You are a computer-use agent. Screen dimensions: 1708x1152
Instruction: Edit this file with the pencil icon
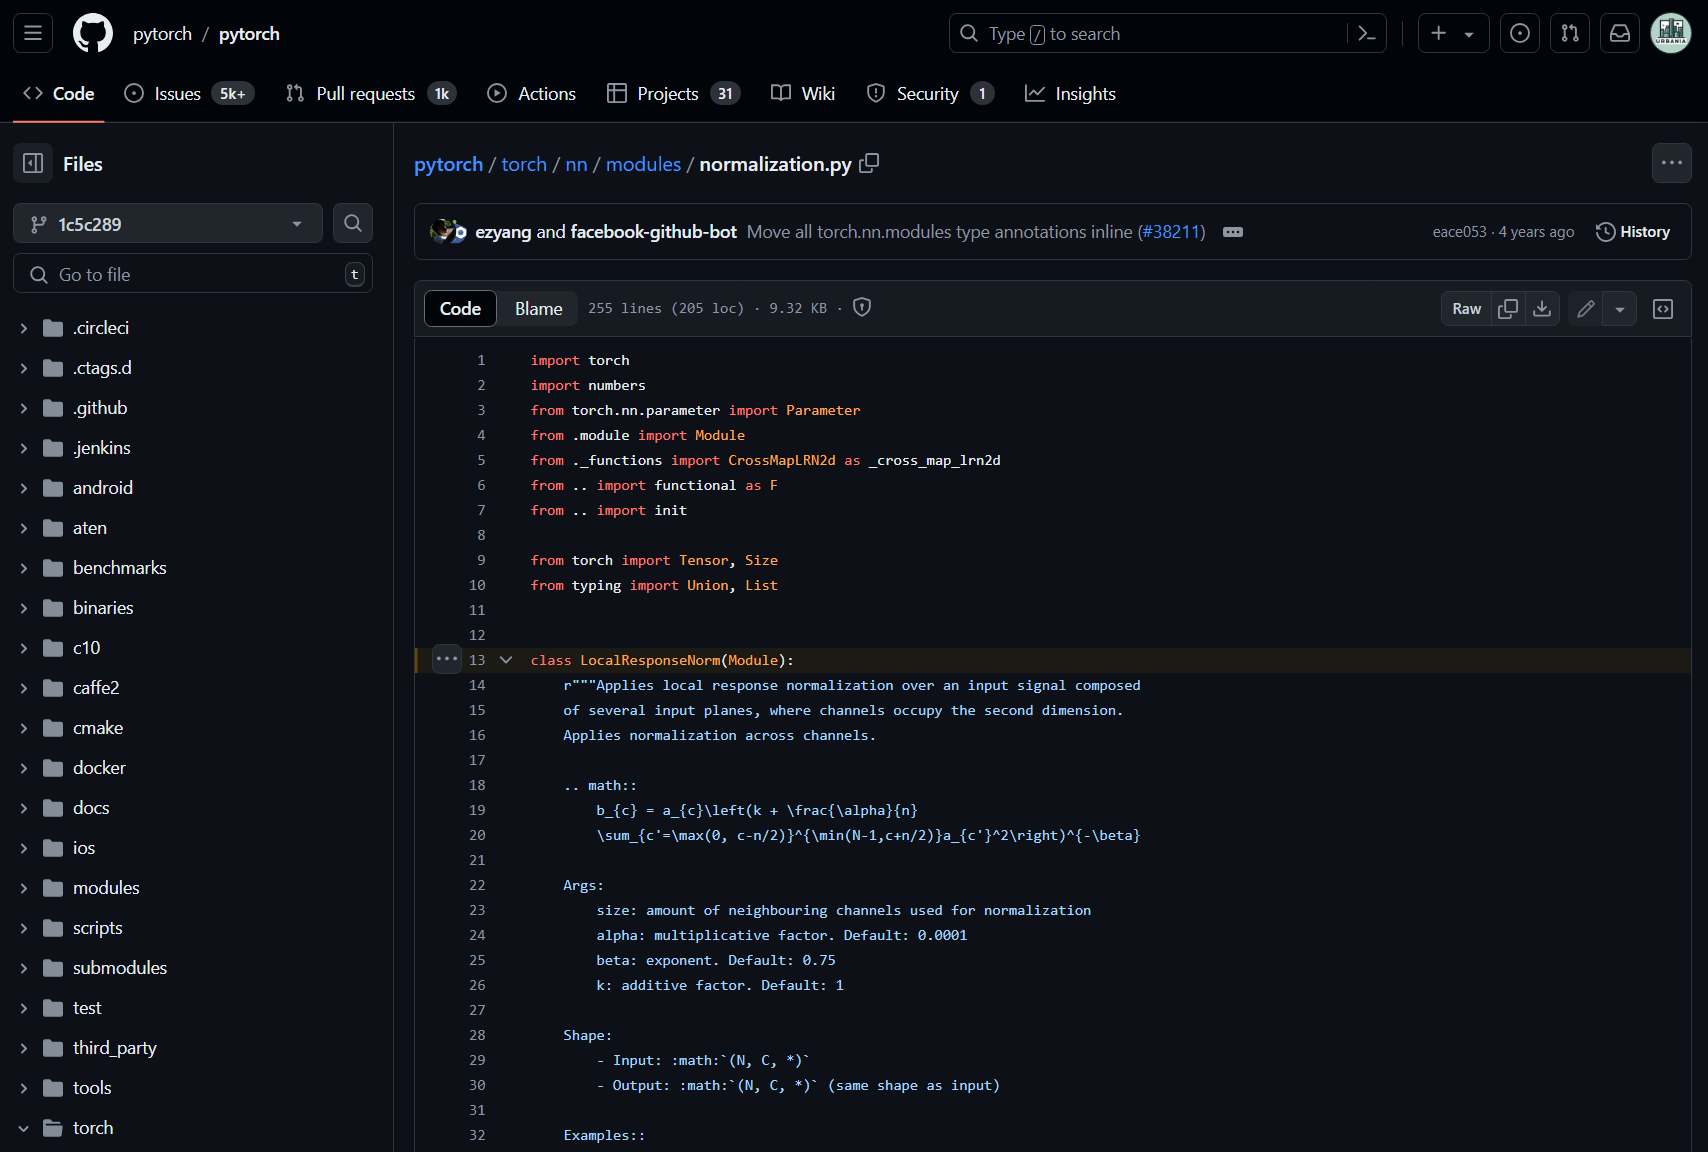click(x=1586, y=309)
